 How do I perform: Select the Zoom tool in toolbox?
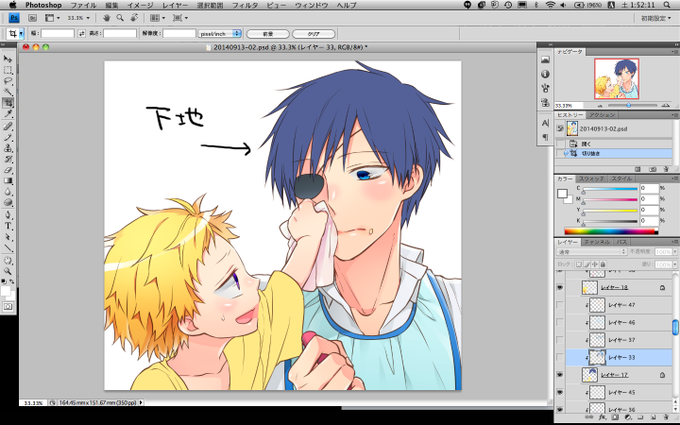click(x=8, y=271)
